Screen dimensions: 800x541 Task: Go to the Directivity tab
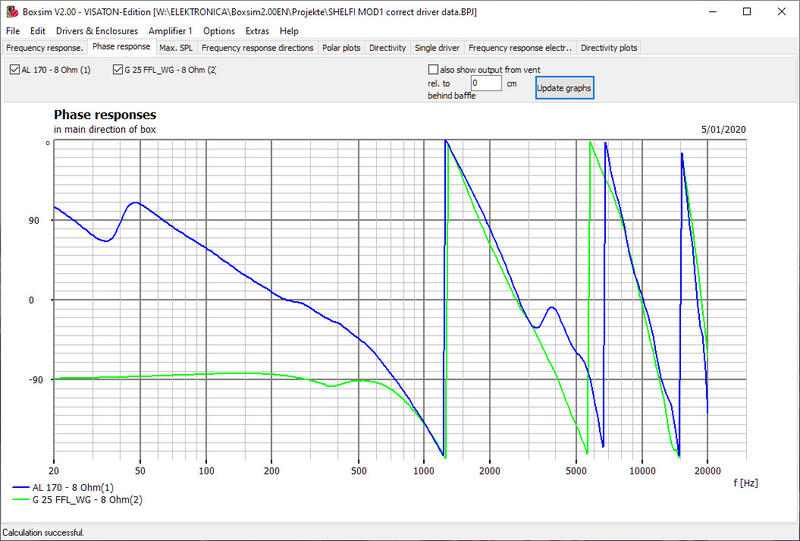[387, 47]
